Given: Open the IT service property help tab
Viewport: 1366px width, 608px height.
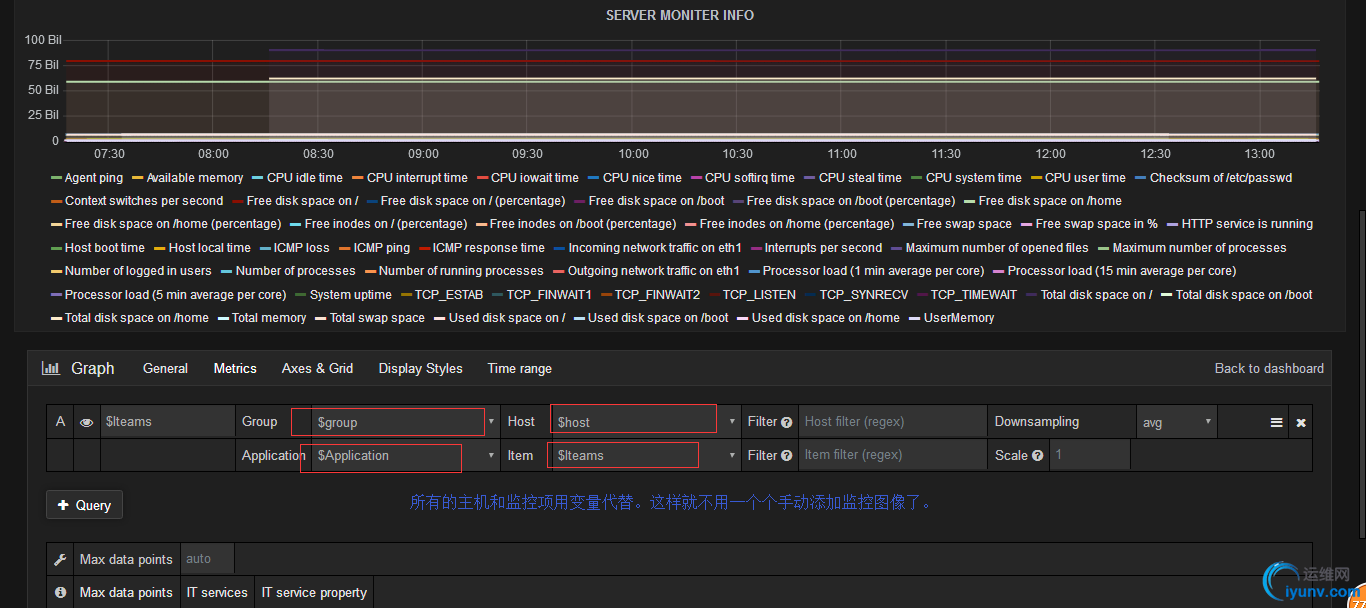Looking at the screenshot, I should [x=314, y=592].
